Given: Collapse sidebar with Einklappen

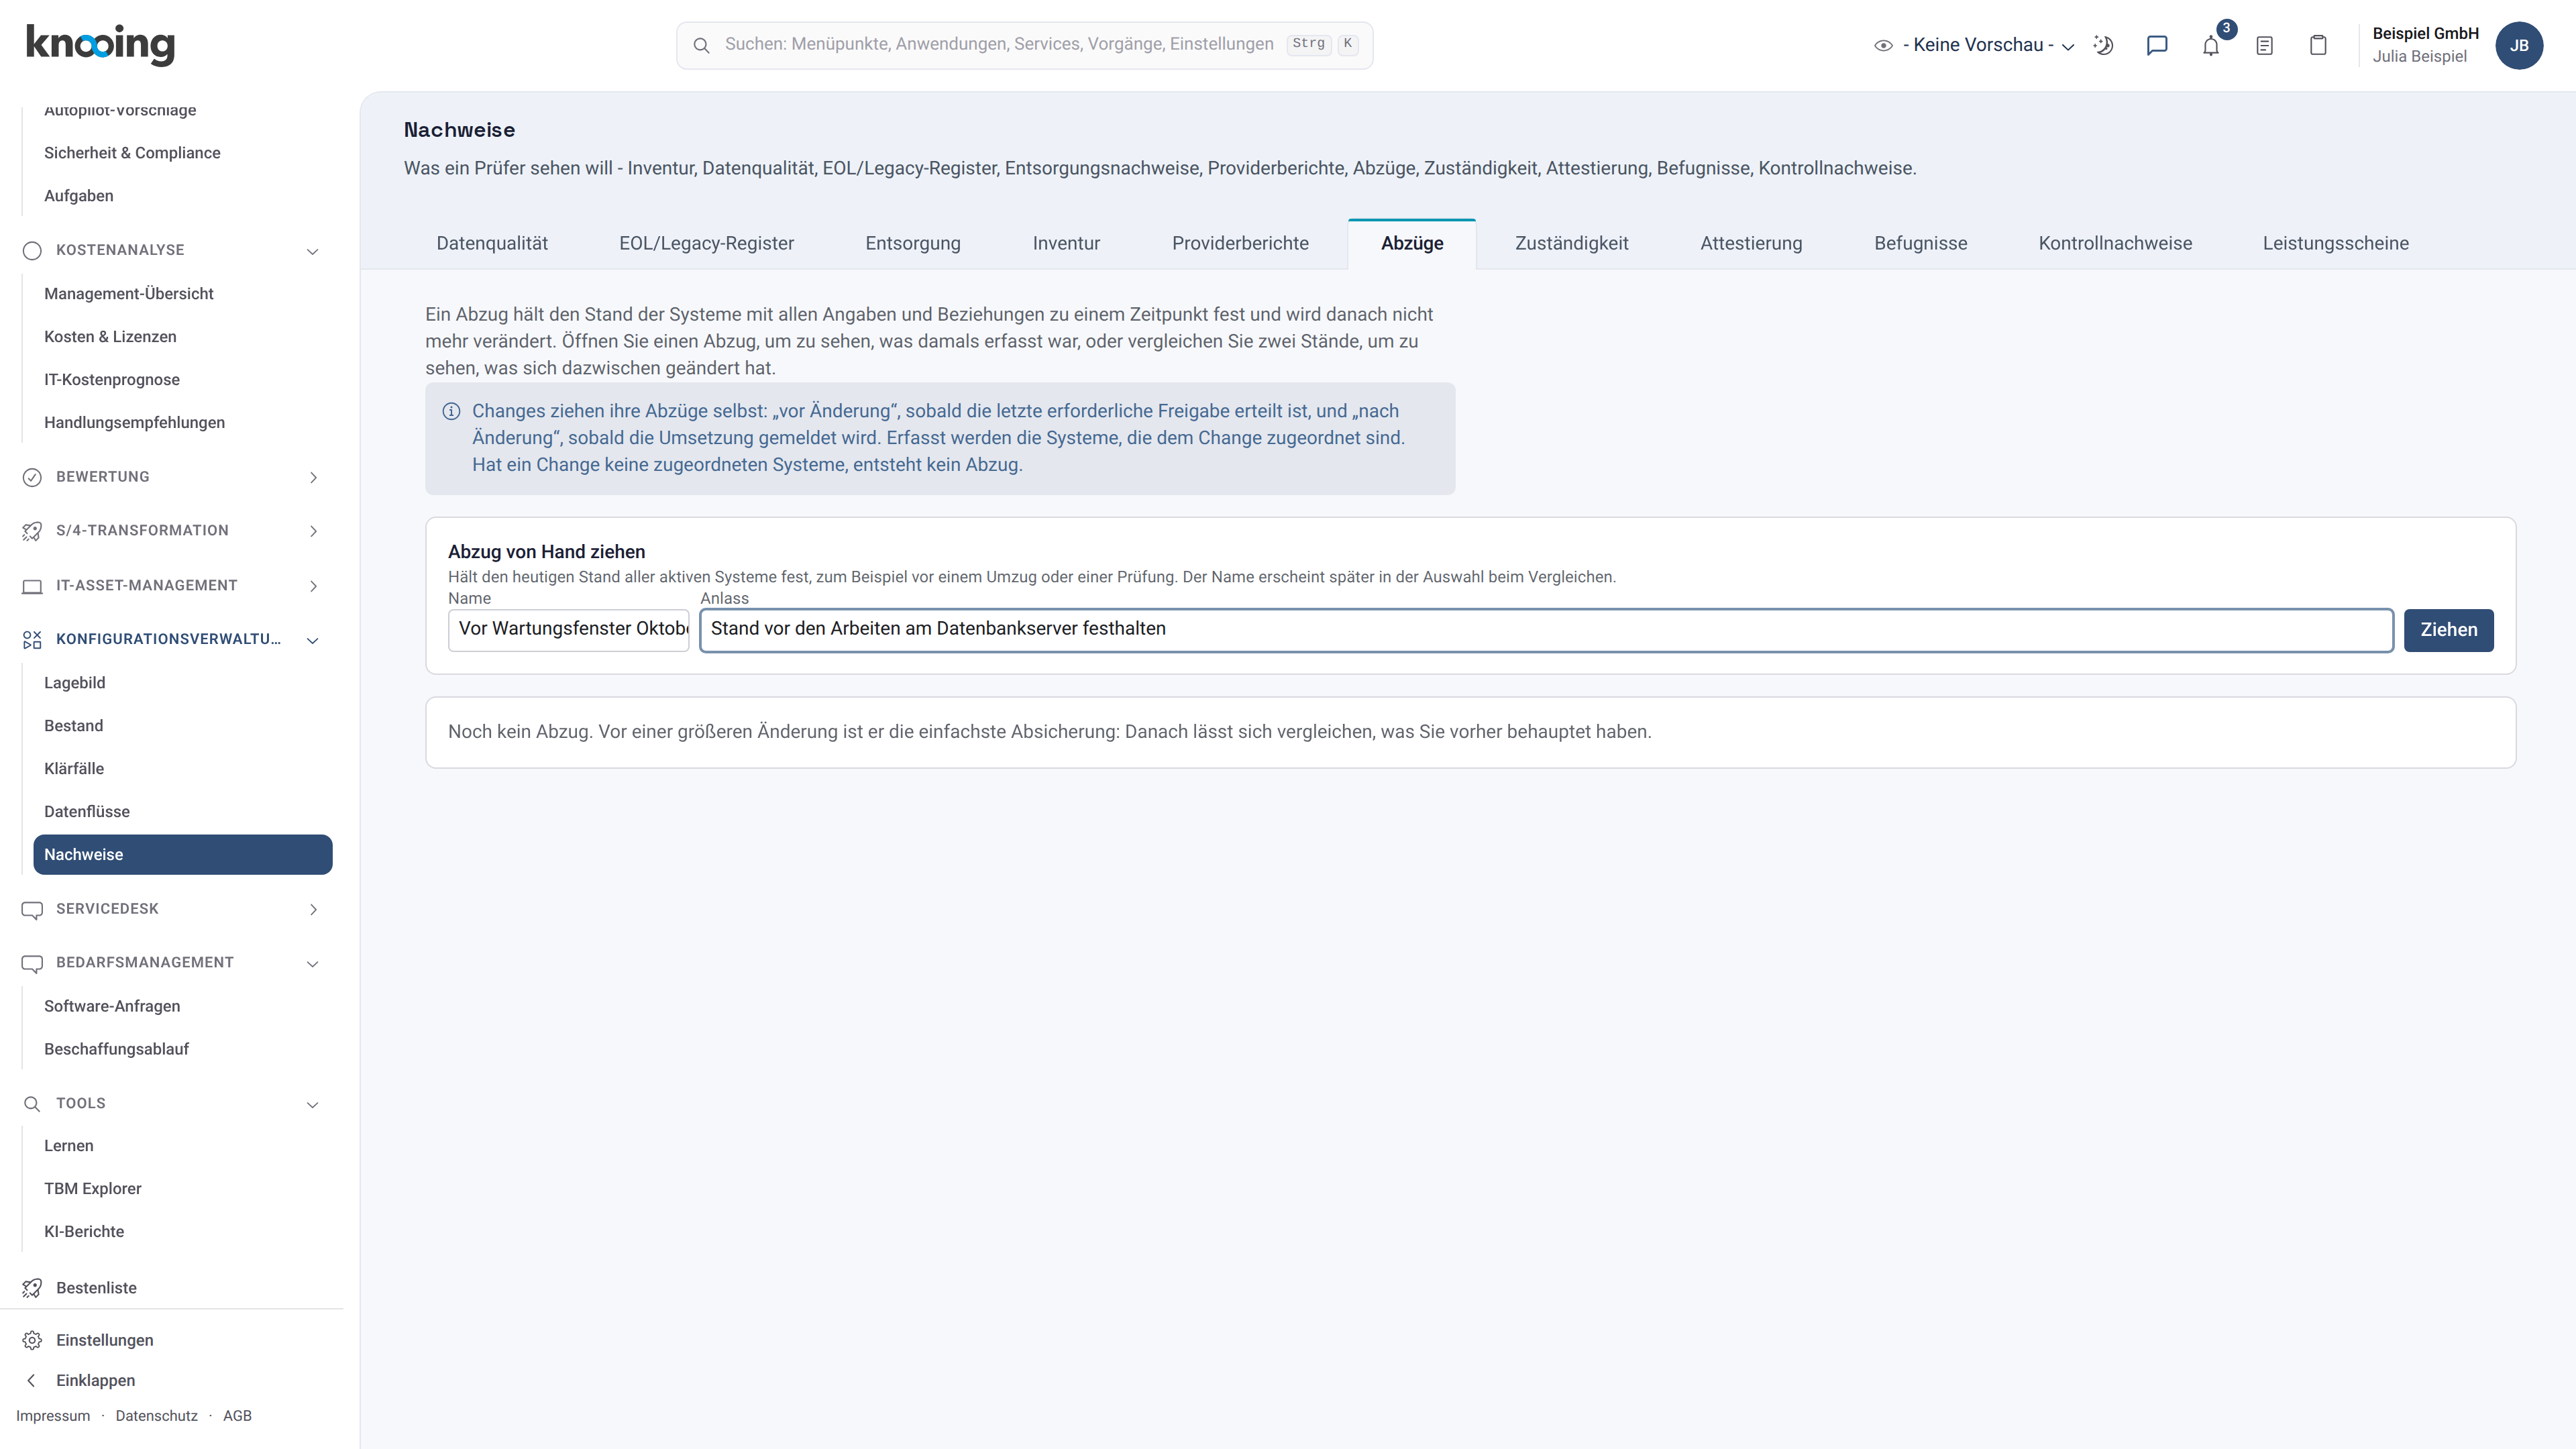Looking at the screenshot, I should click(95, 1381).
